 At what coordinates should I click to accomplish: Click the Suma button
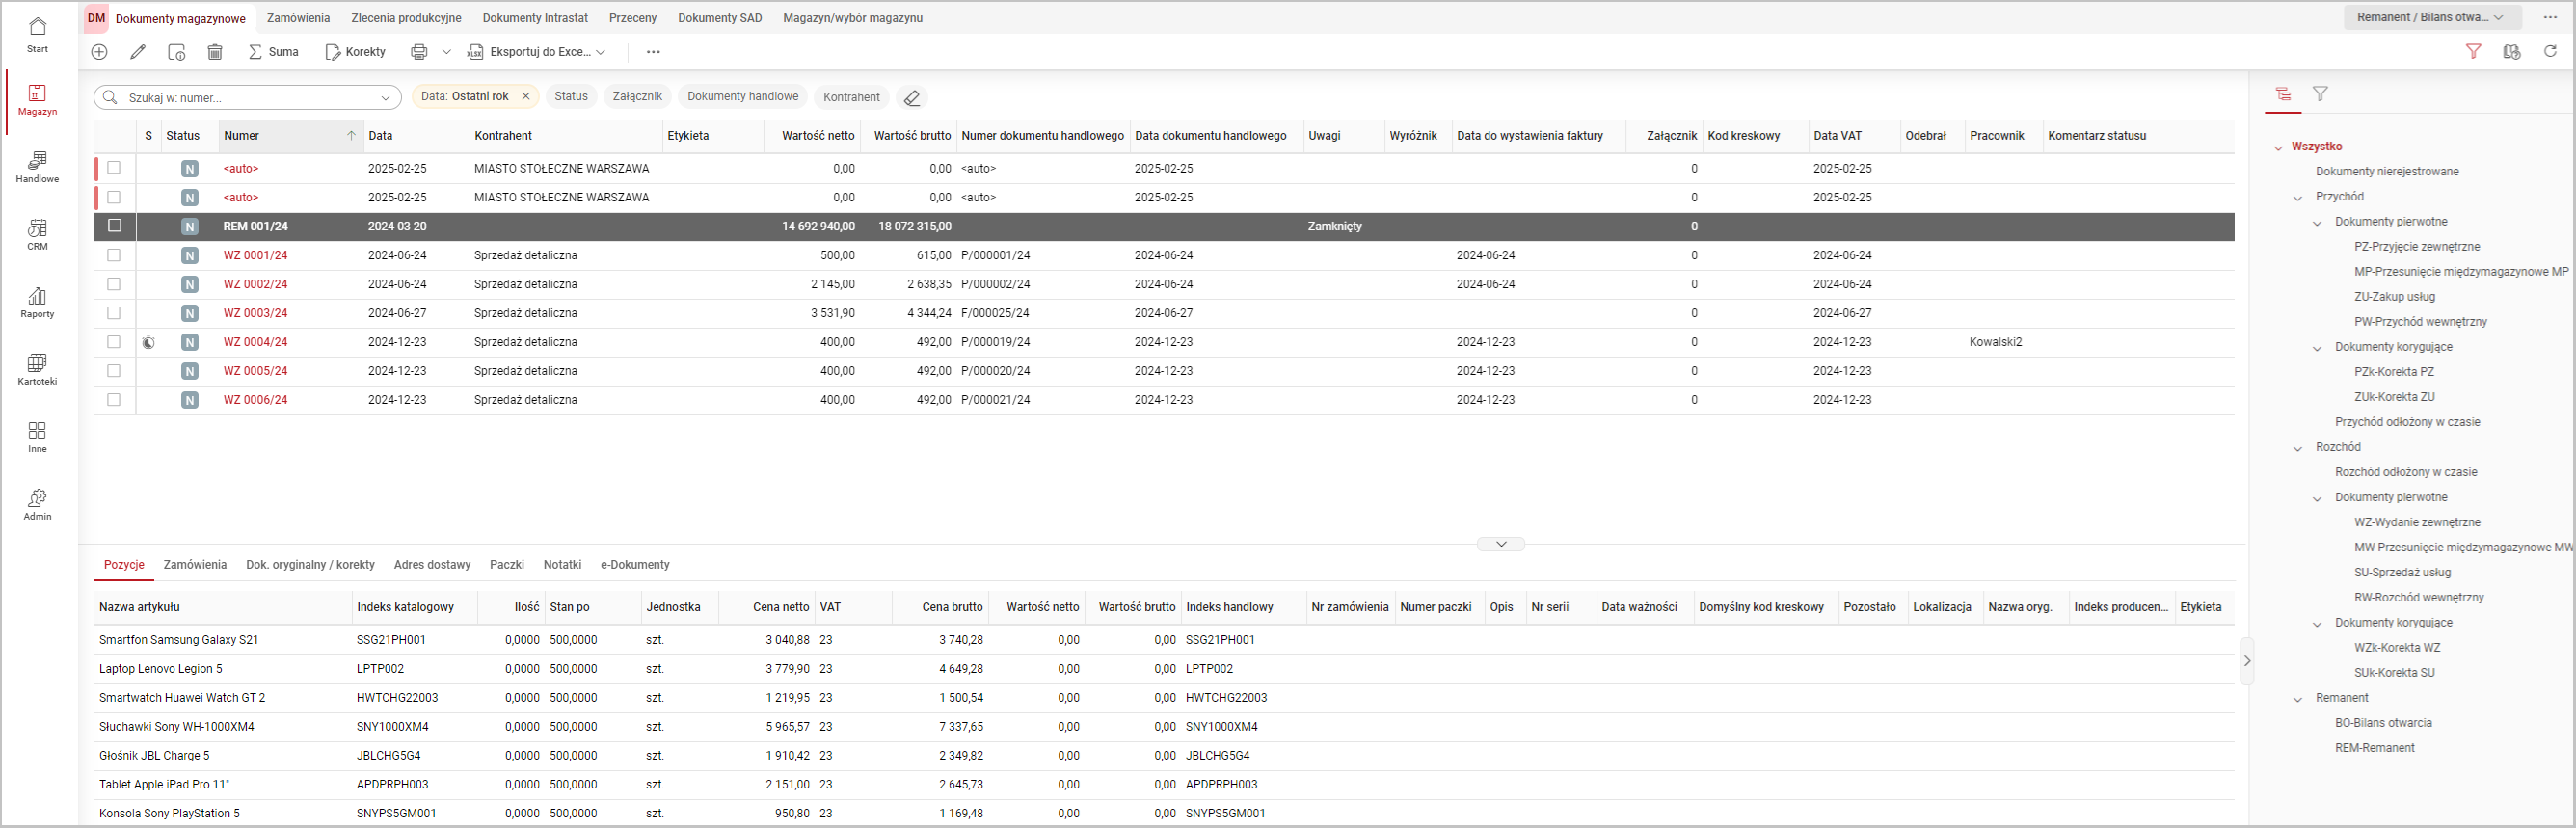coord(273,52)
